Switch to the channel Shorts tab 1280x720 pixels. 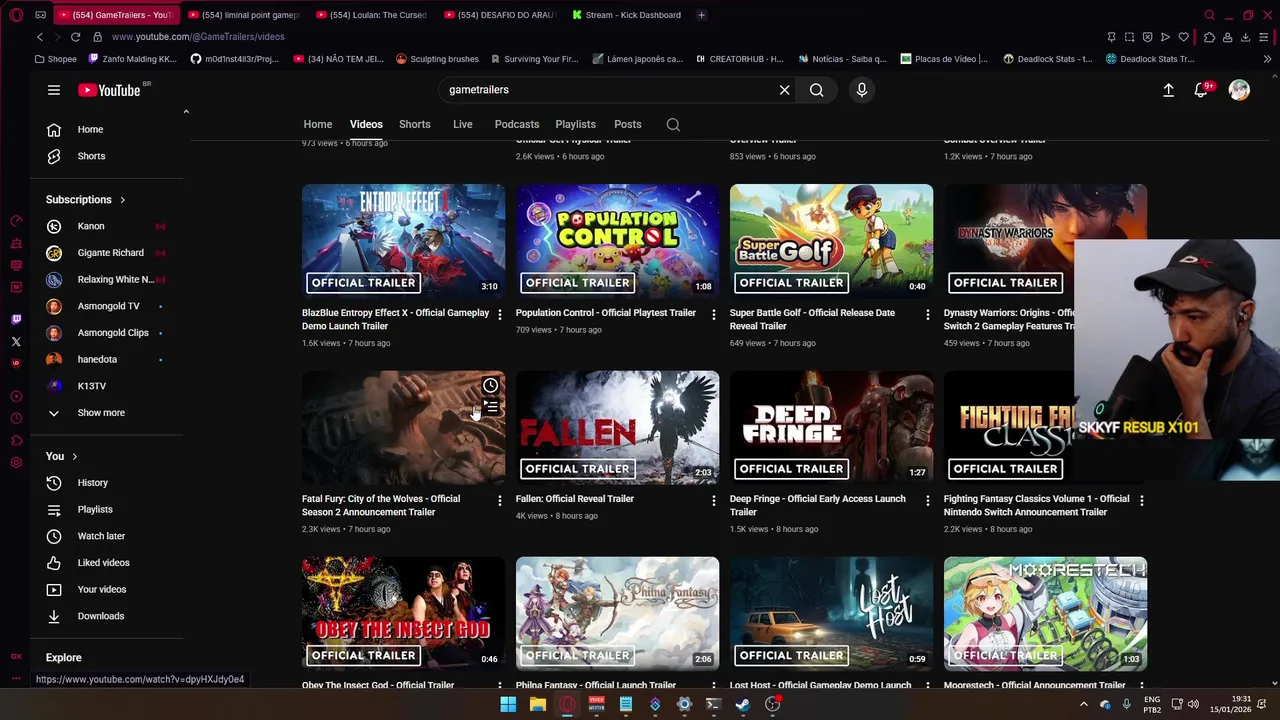(415, 124)
